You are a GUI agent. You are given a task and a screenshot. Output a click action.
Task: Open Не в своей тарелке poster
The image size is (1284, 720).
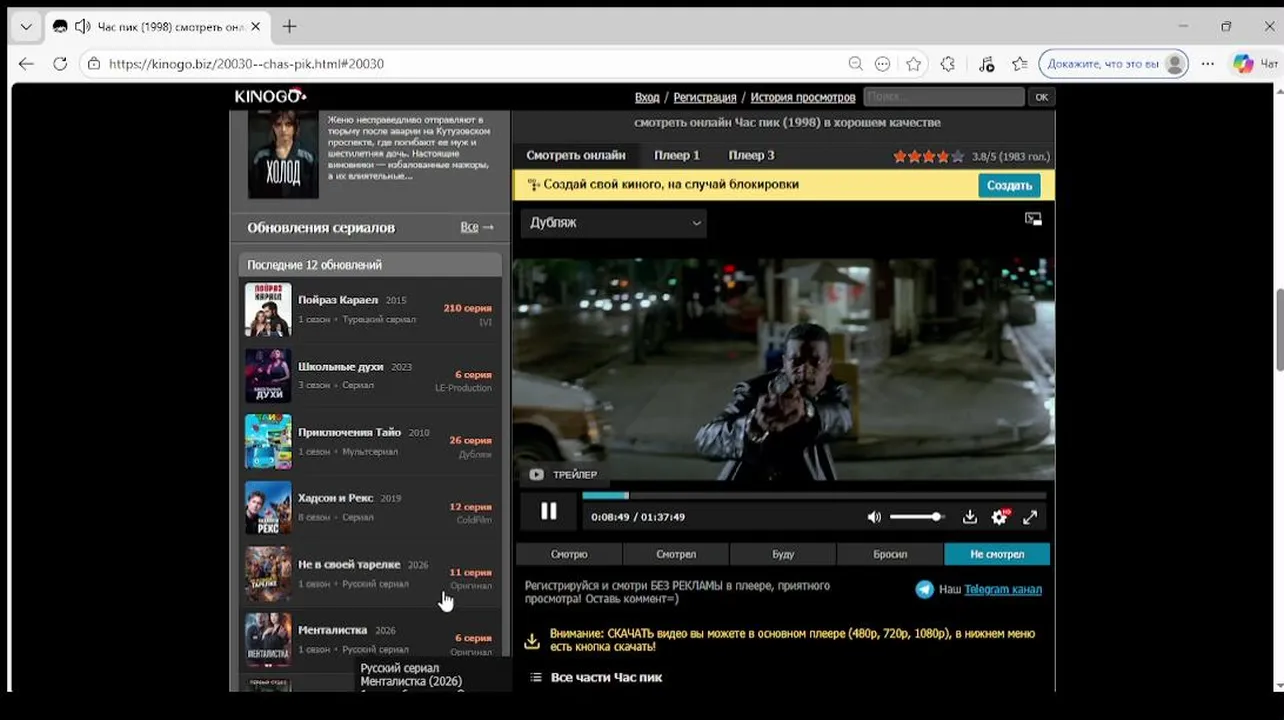click(x=268, y=573)
